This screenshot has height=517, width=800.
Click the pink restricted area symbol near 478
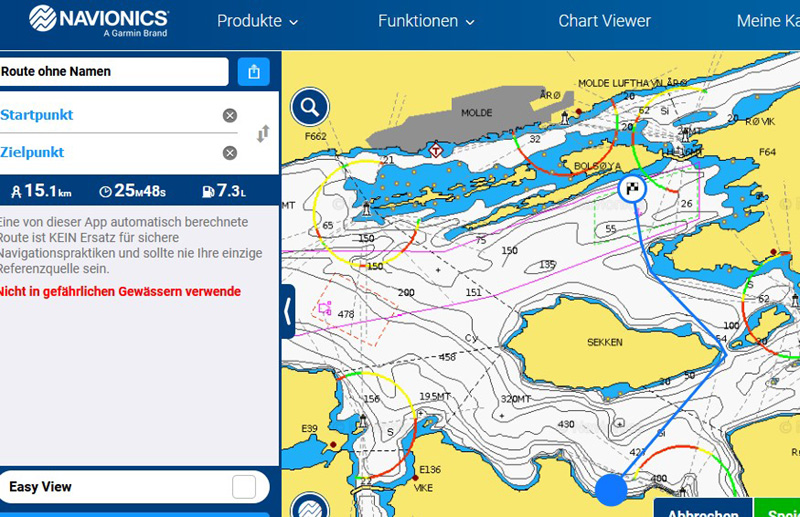coord(324,308)
